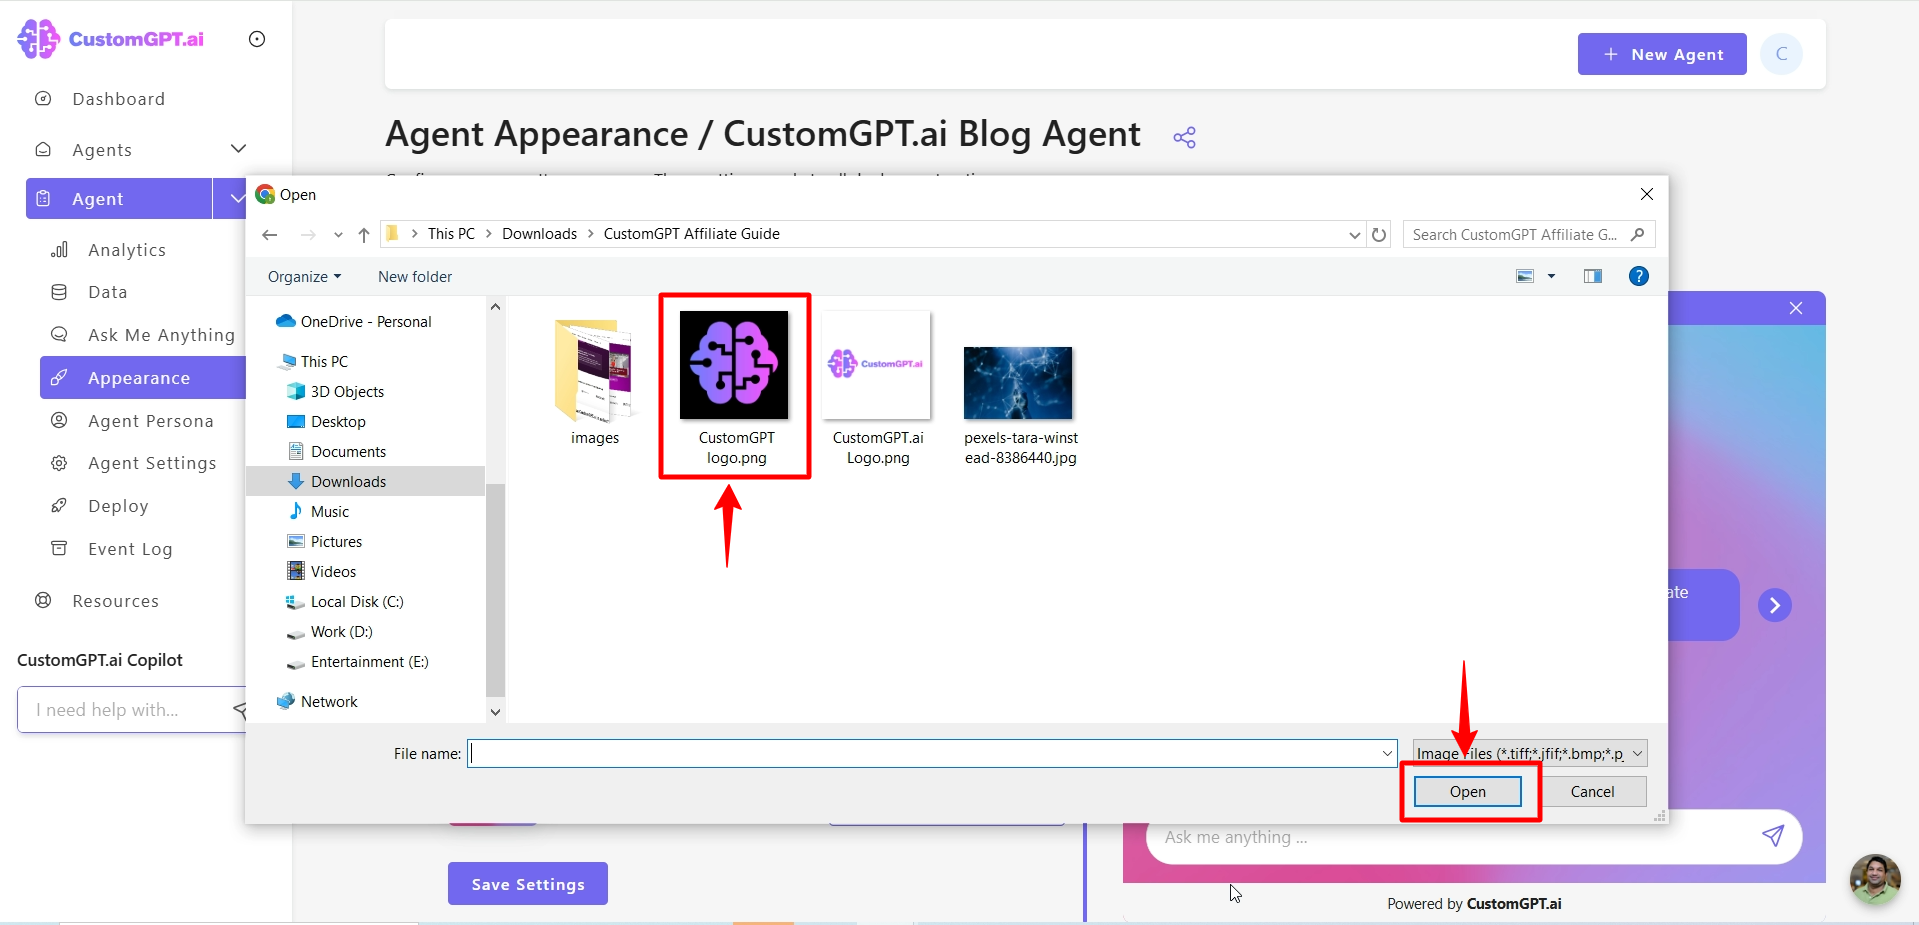Screen dimensions: 1919x925
Task: Select Local Disk (C:) in tree
Action: [357, 602]
